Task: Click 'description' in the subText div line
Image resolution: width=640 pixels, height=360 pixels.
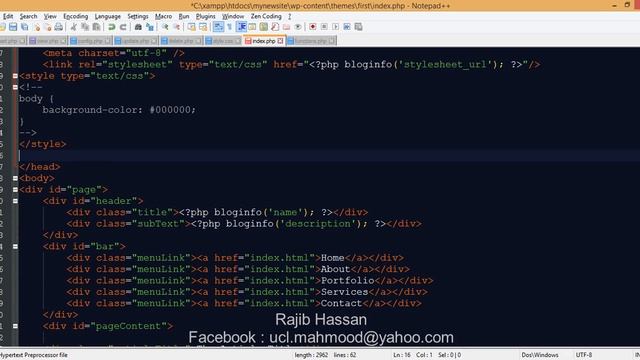Action: (318, 224)
